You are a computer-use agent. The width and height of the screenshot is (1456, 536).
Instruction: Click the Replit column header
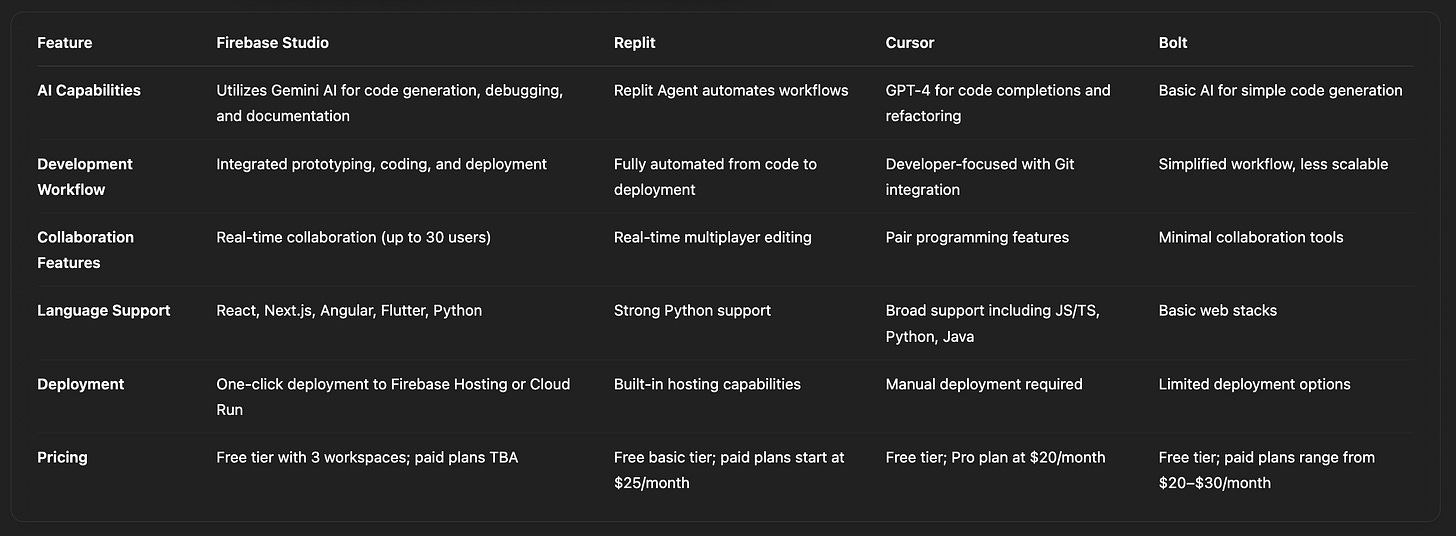coord(634,43)
